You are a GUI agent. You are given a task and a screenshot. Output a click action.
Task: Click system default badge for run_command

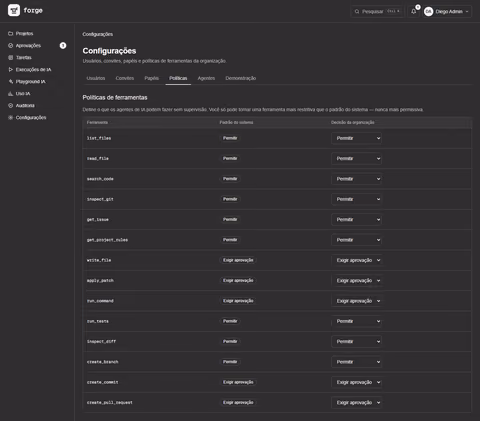238,301
